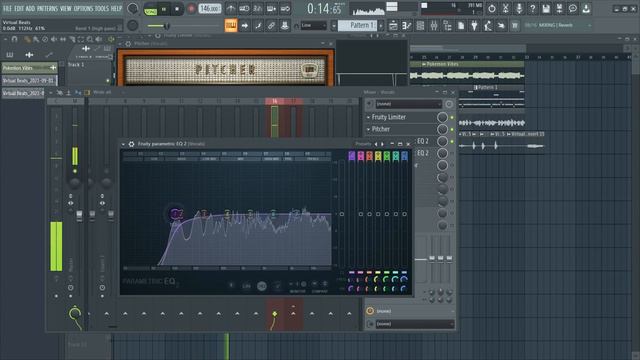Open the PATTERNS menu

(x=48, y=8)
